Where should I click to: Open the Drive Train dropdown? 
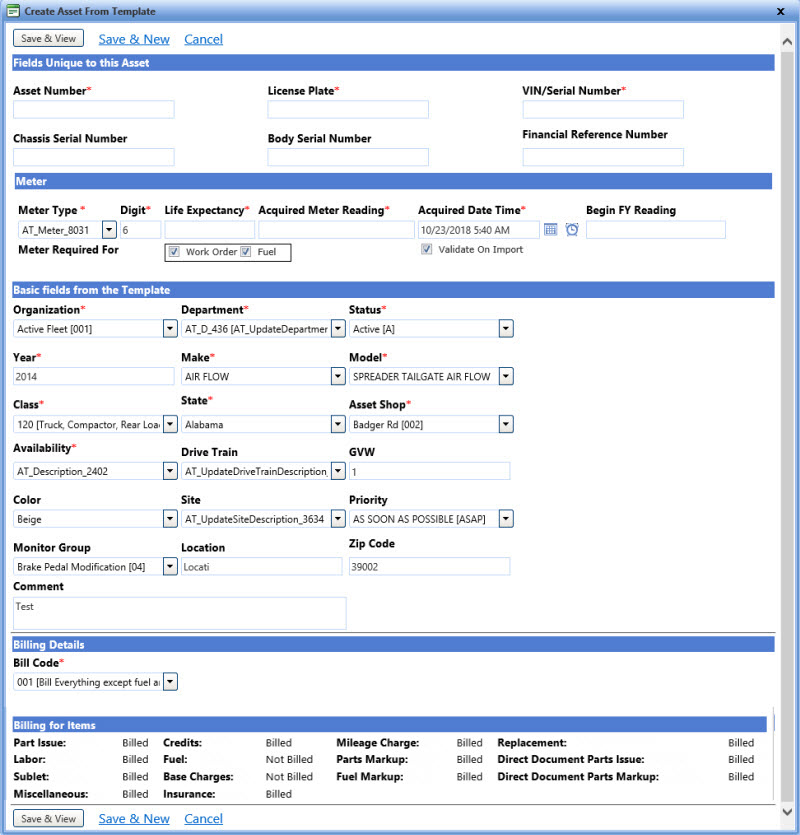coord(338,471)
